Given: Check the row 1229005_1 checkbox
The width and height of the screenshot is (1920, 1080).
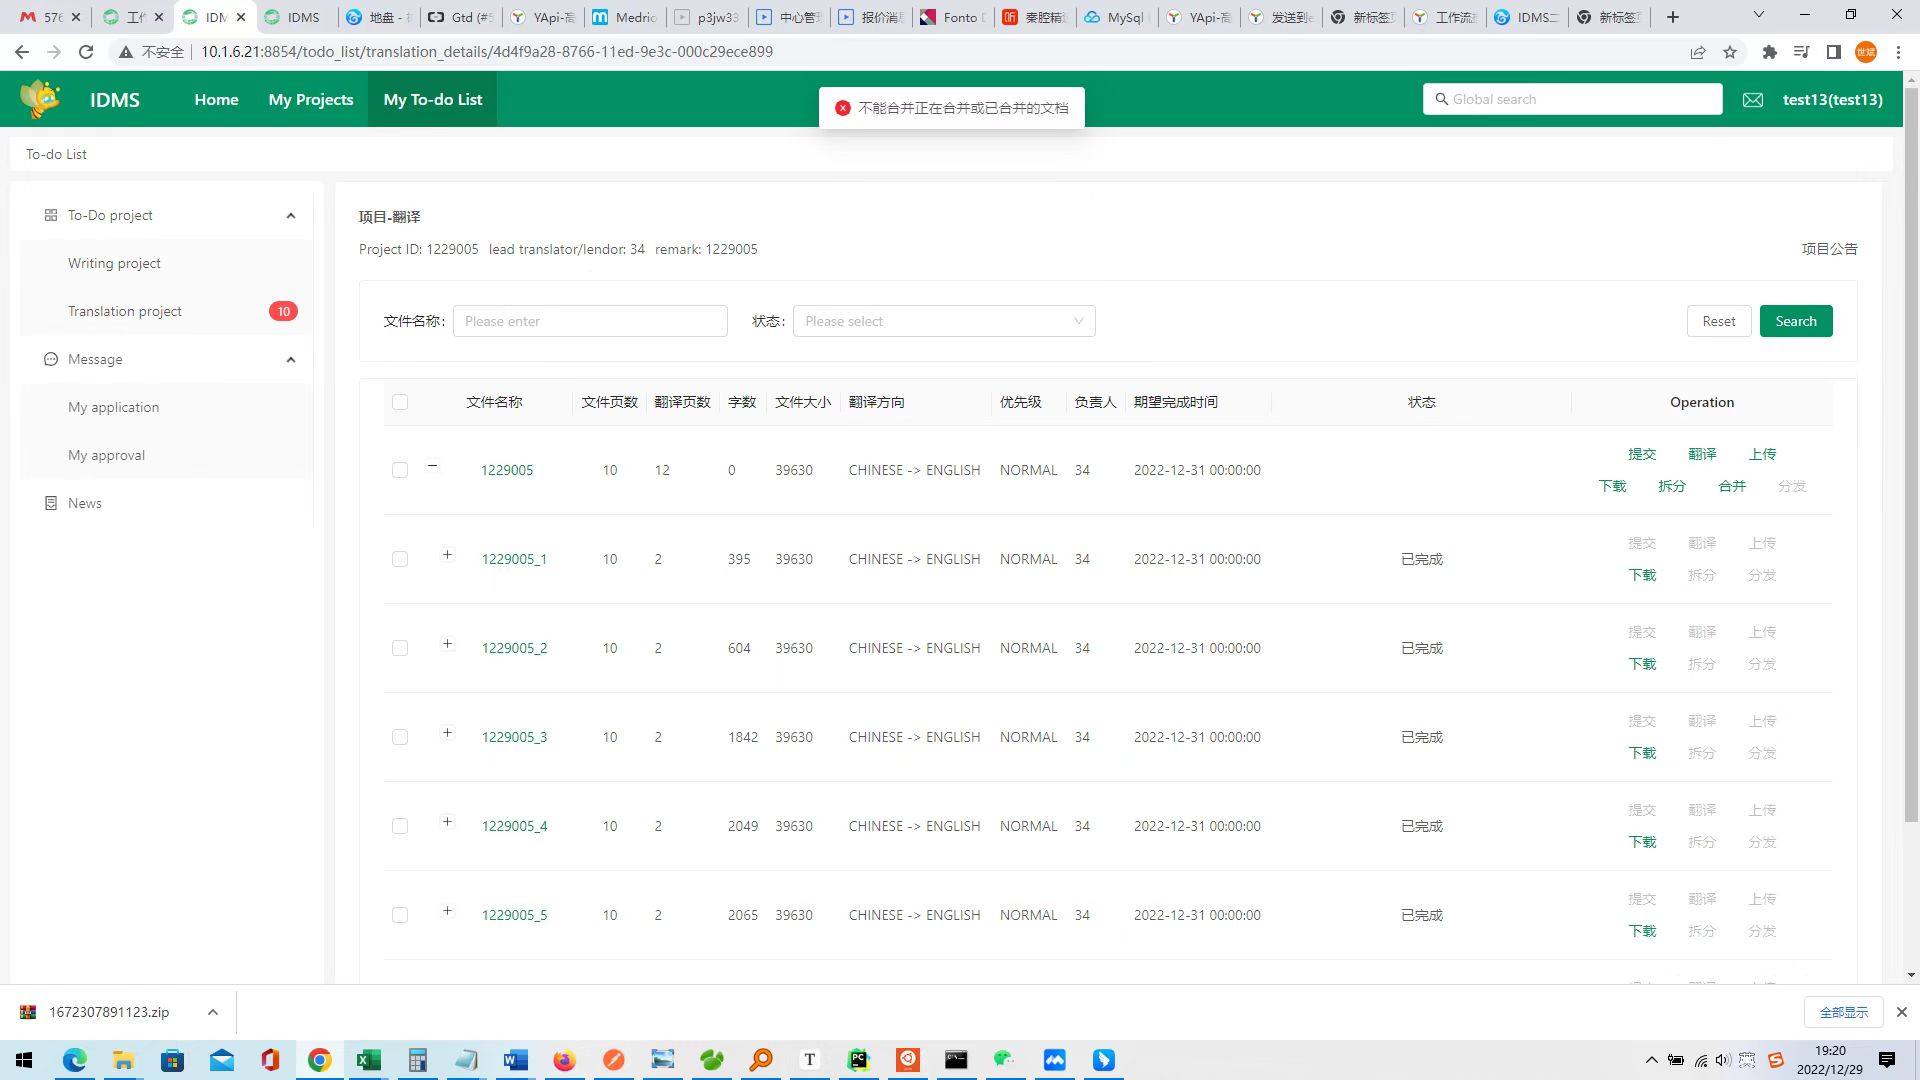Looking at the screenshot, I should 400,559.
